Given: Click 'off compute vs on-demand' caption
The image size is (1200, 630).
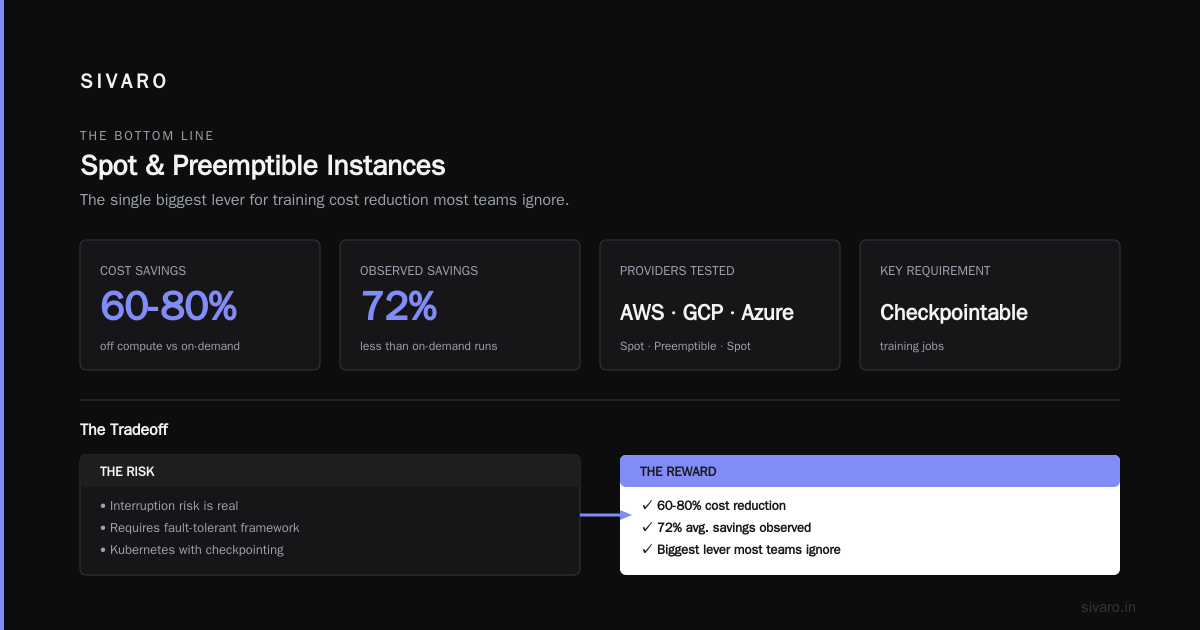Looking at the screenshot, I should pos(170,346).
